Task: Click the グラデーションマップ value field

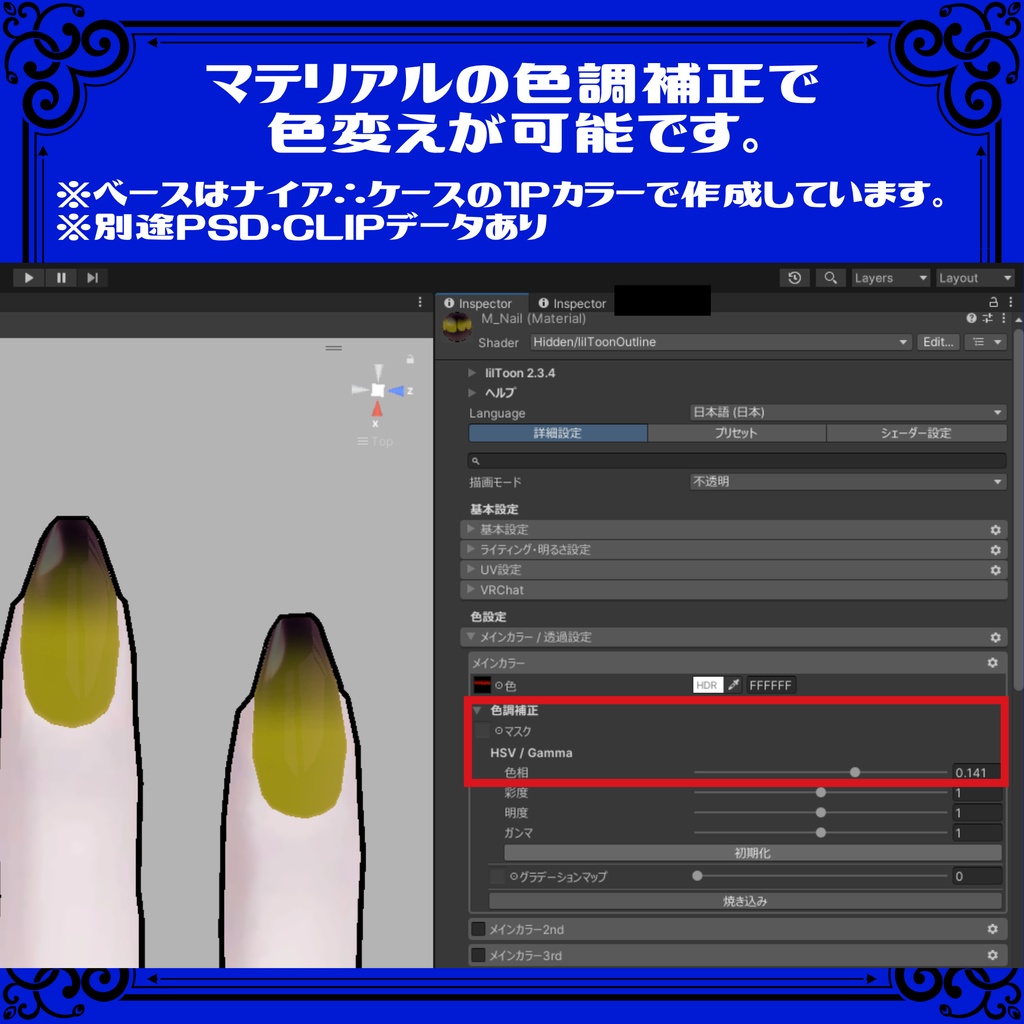Action: click(976, 876)
